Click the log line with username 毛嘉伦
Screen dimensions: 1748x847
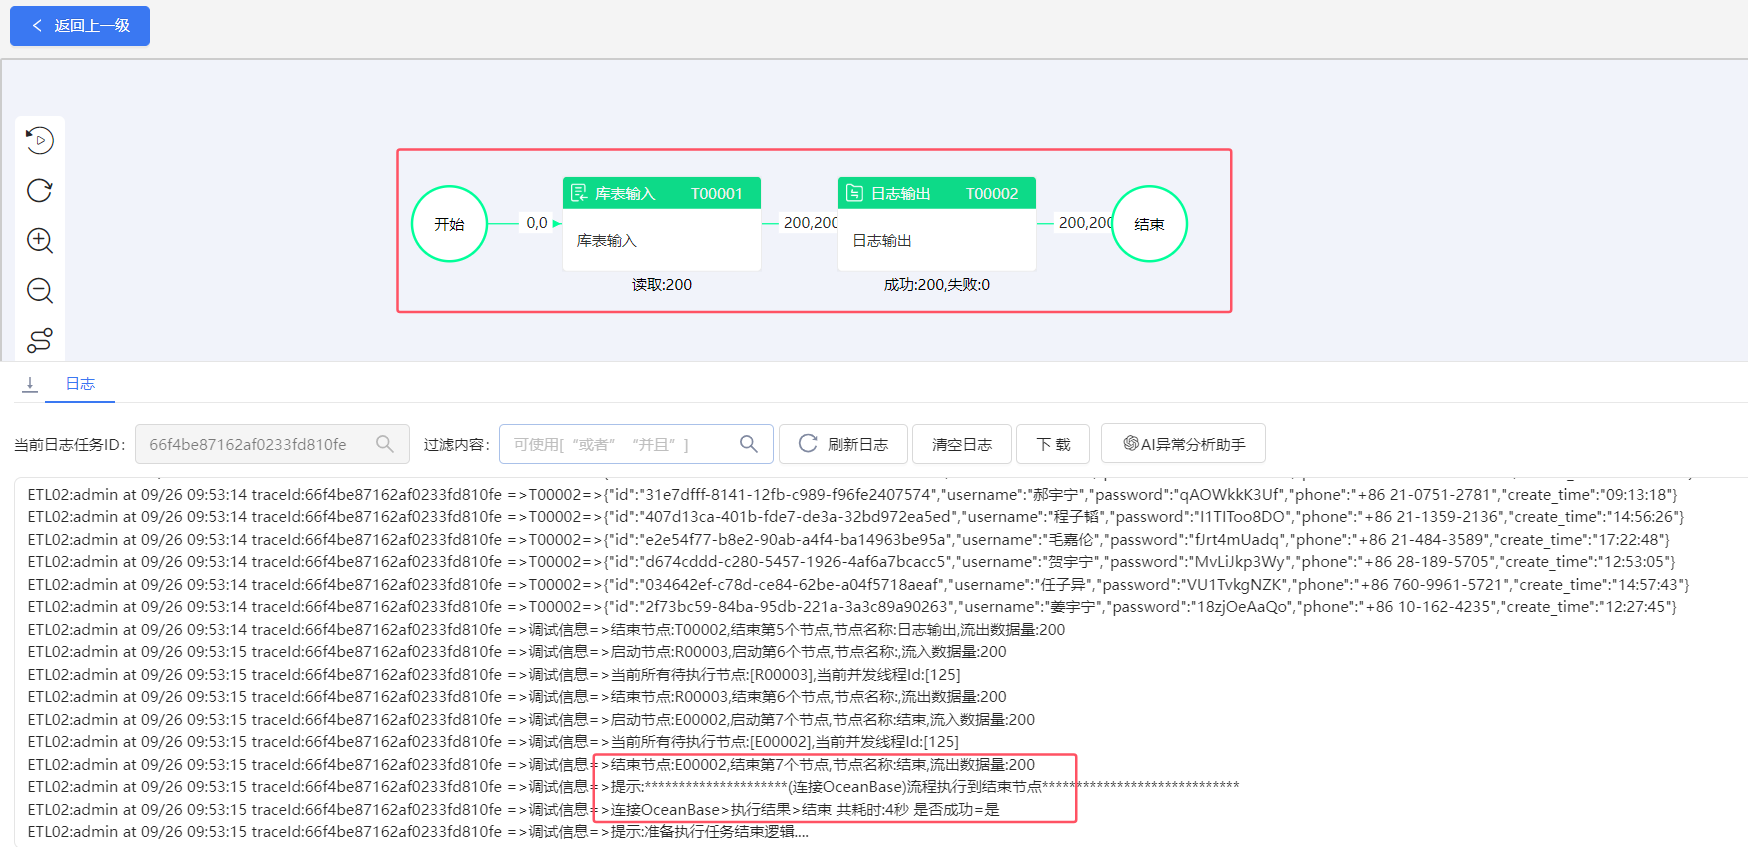coord(848,540)
